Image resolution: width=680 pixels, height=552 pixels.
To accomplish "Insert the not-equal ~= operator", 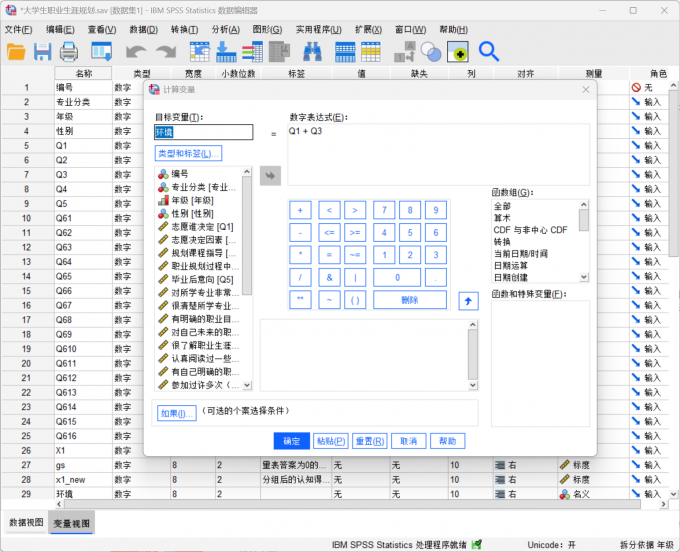I will (x=355, y=255).
